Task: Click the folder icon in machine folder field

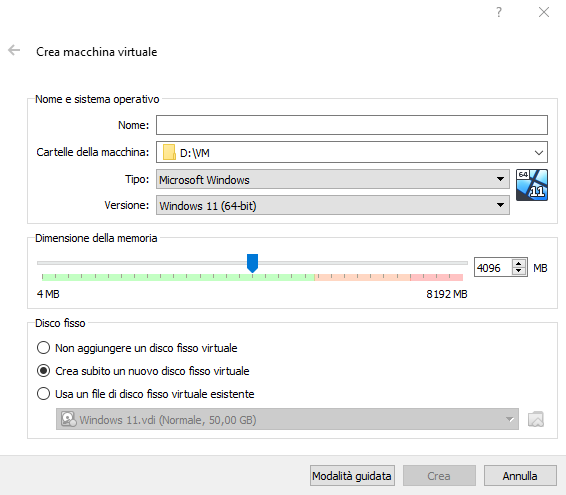Action: click(169, 152)
